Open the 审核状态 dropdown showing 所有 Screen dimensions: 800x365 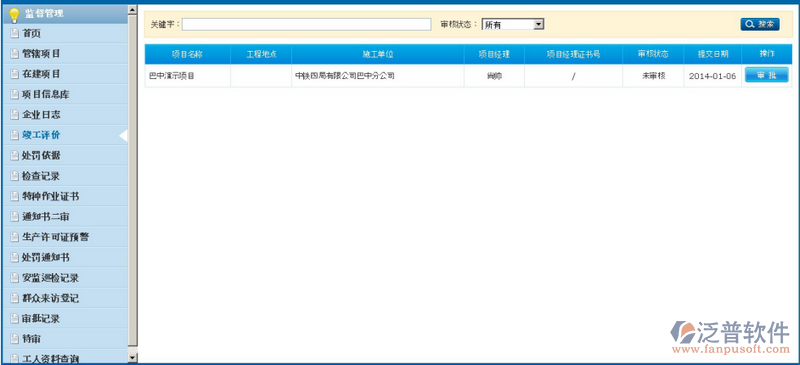[x=513, y=24]
